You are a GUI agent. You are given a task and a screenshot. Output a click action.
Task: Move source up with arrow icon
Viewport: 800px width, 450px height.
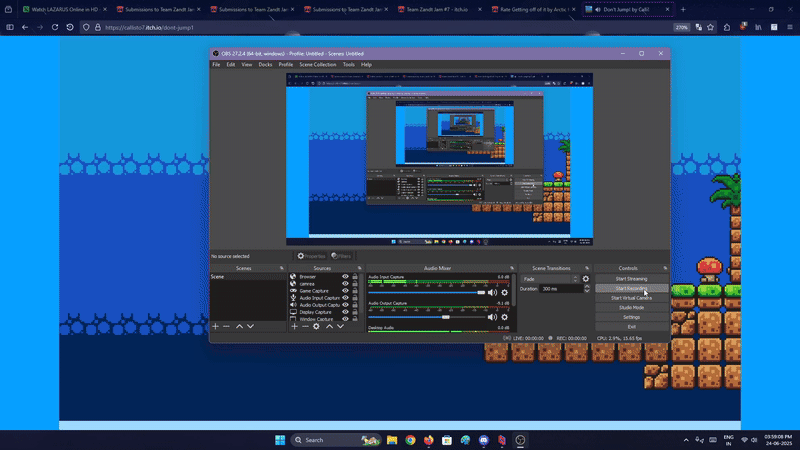tap(329, 326)
